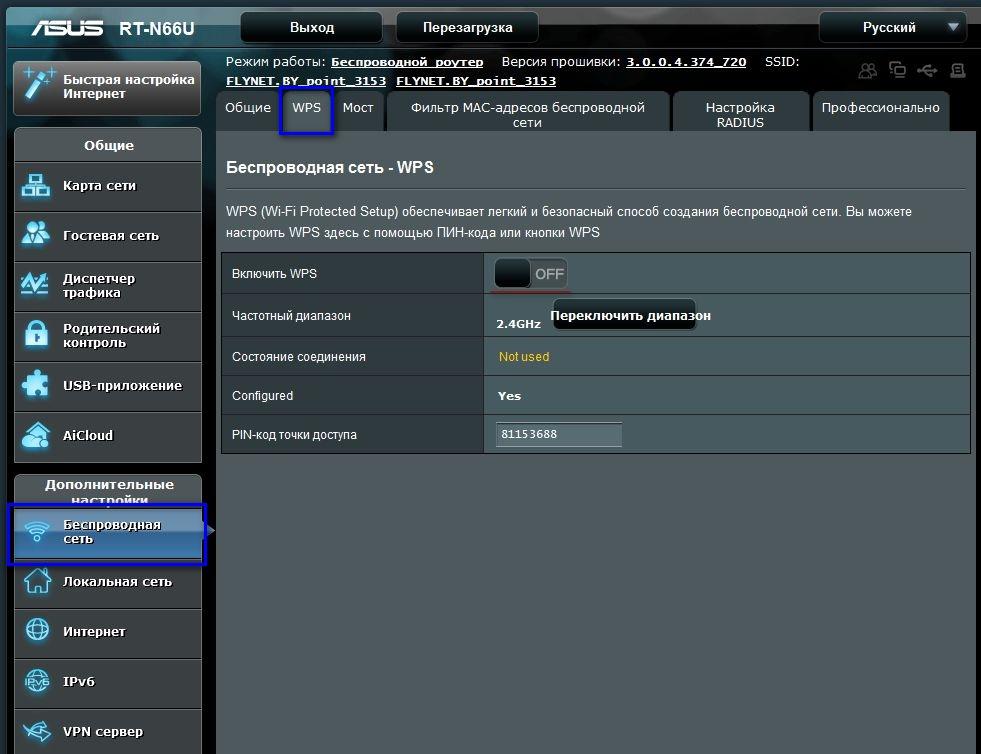
Task: Open Quick Internet Setup wand icon
Action: point(37,84)
